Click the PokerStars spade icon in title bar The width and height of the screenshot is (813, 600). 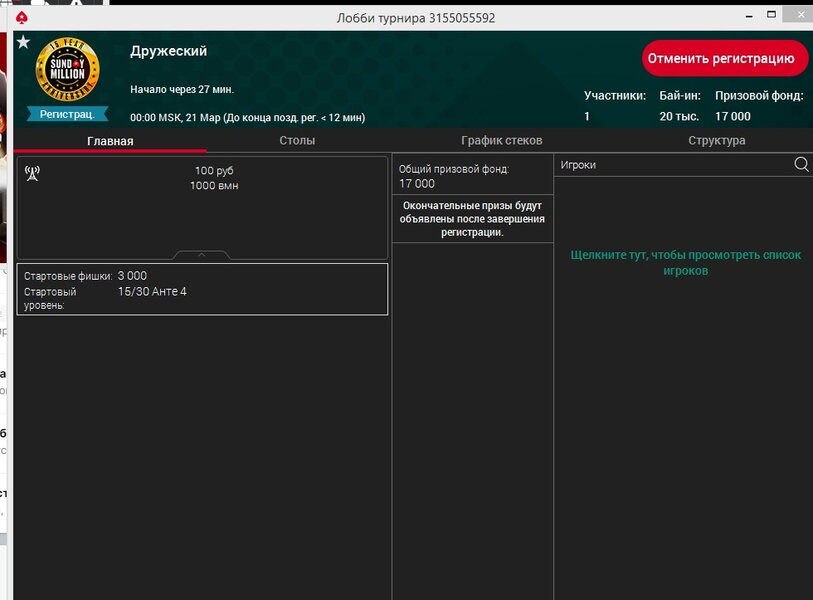tap(22, 18)
